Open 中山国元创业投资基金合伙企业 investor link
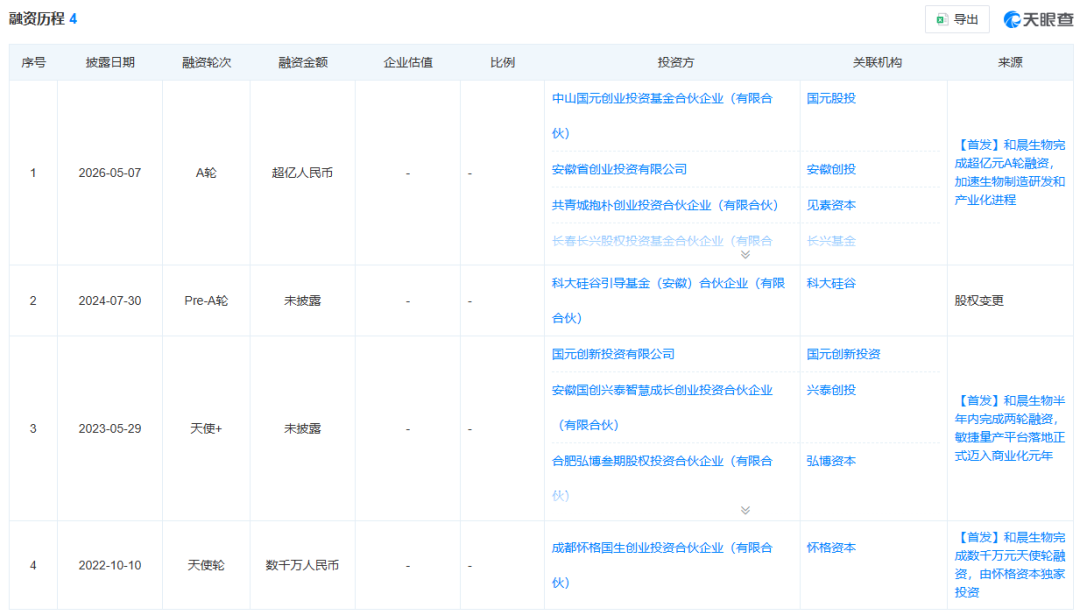 (662, 116)
